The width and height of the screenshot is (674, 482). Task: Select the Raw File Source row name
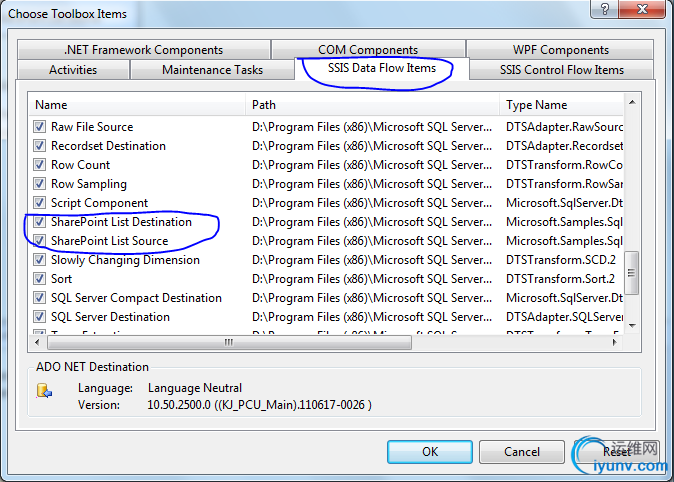(92, 127)
